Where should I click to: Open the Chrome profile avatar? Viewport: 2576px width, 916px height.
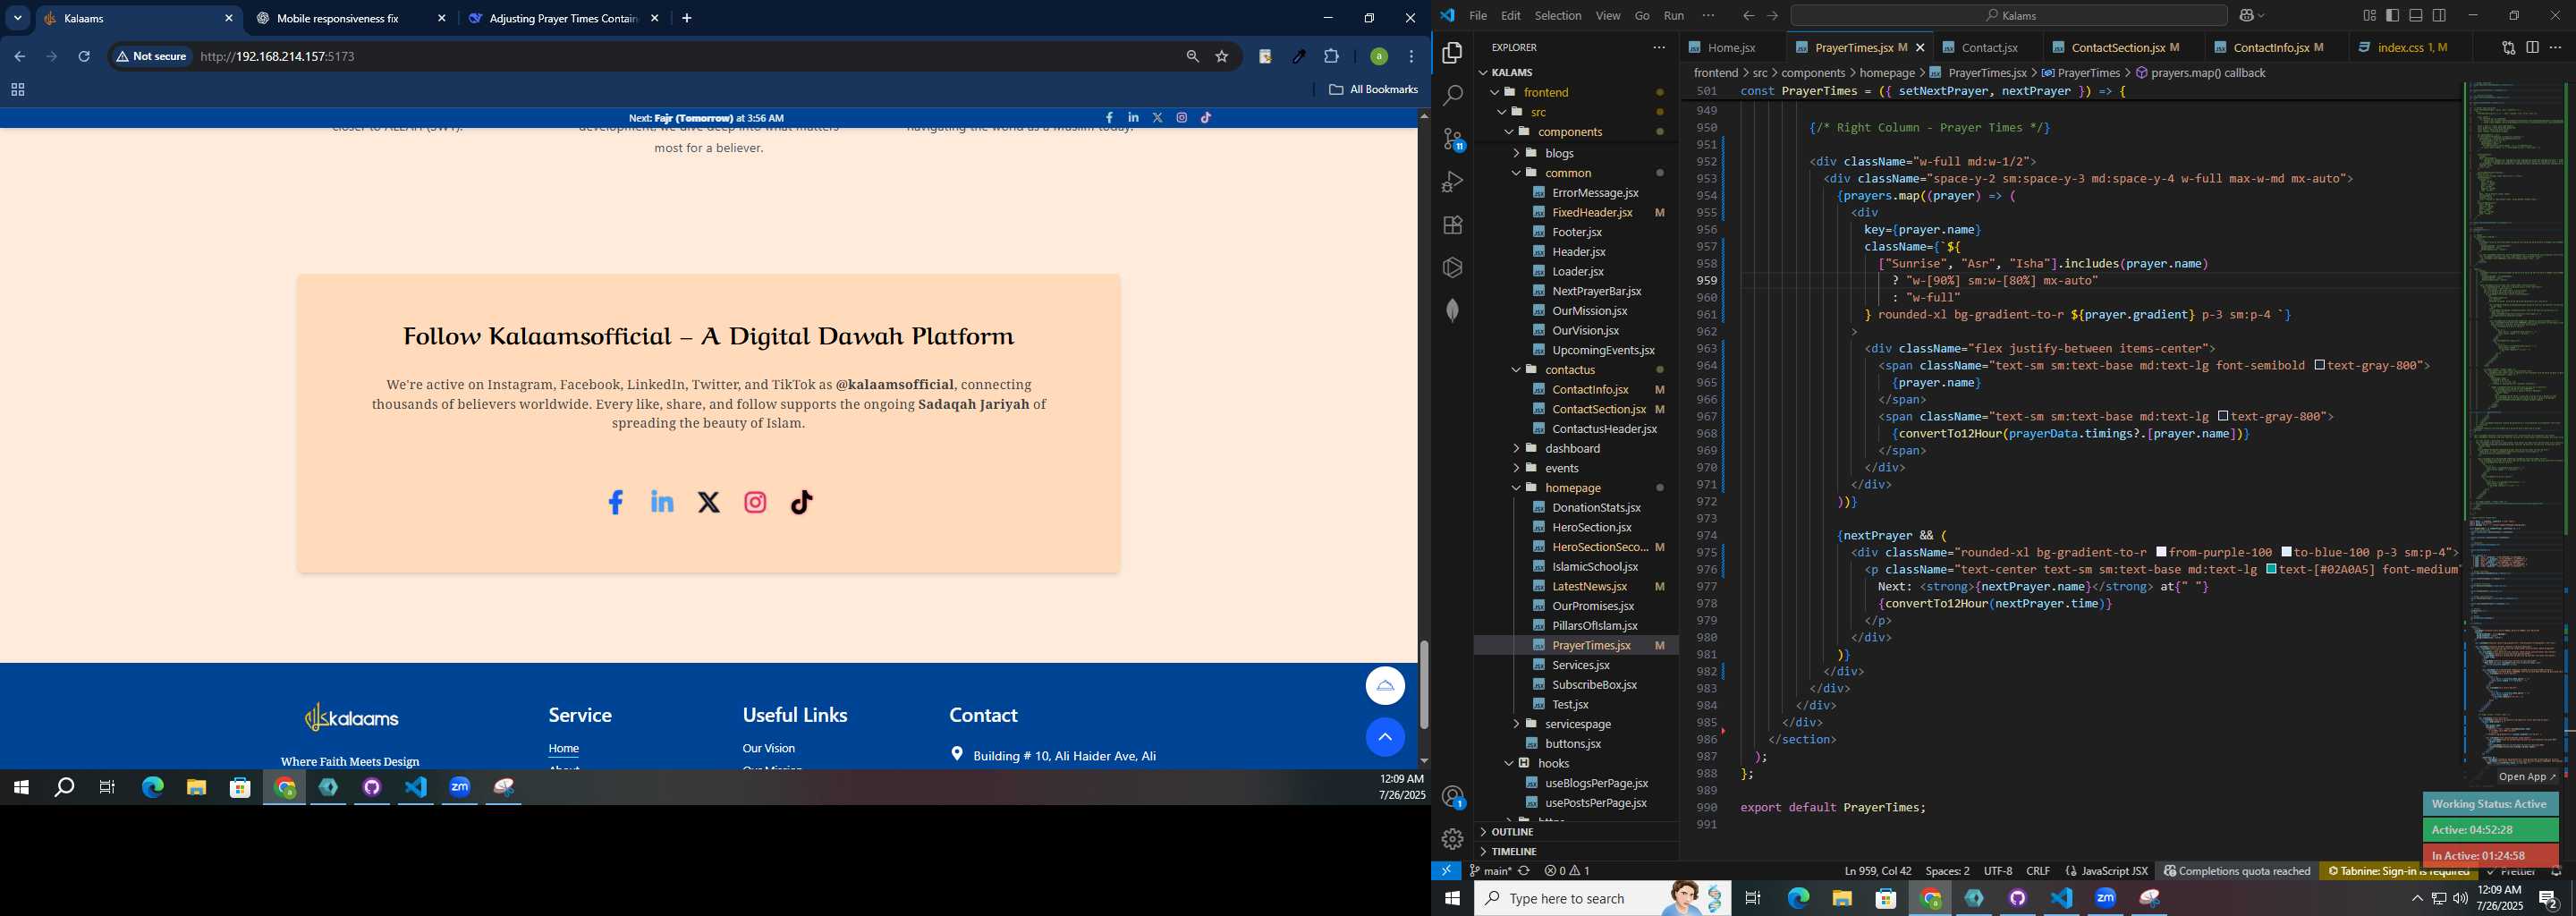tap(1379, 57)
